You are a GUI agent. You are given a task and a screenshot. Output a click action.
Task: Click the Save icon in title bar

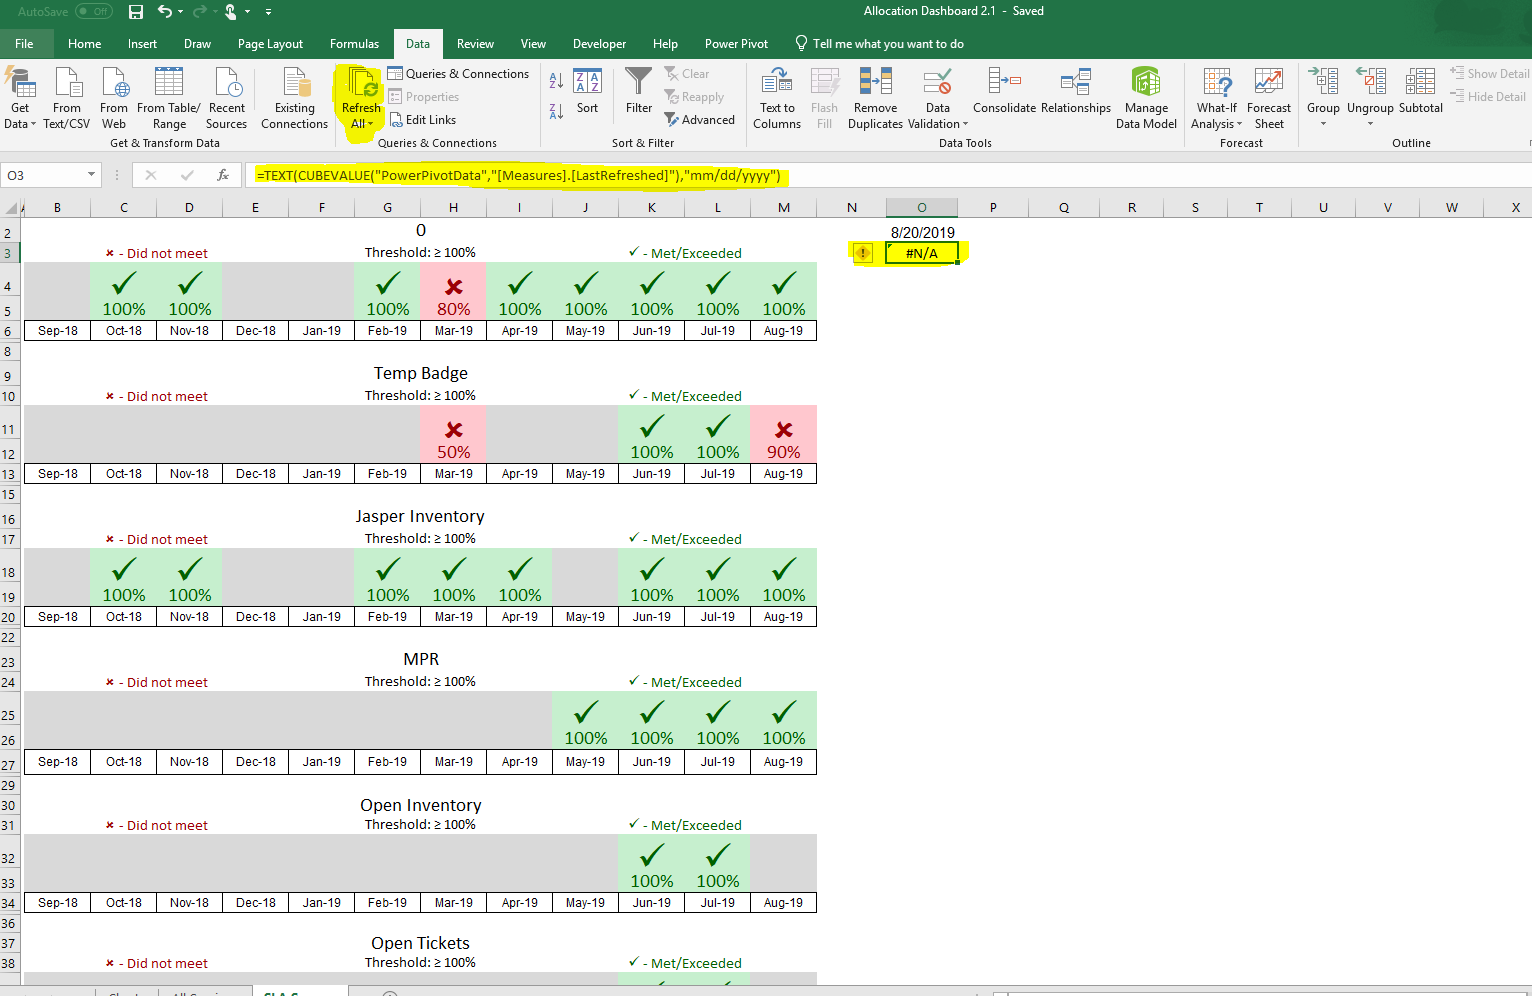point(136,12)
